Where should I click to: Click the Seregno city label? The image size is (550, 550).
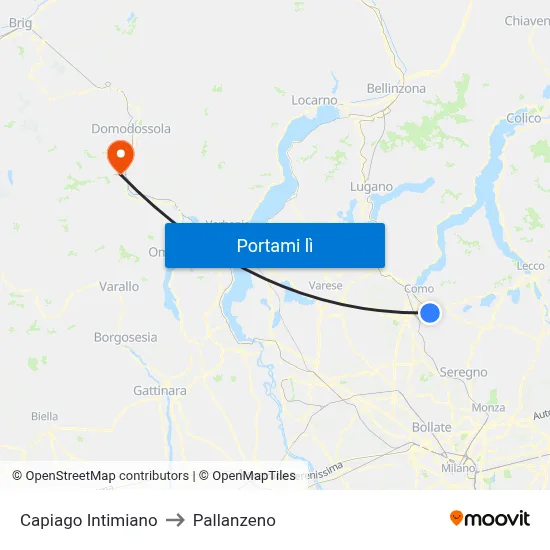click(463, 372)
